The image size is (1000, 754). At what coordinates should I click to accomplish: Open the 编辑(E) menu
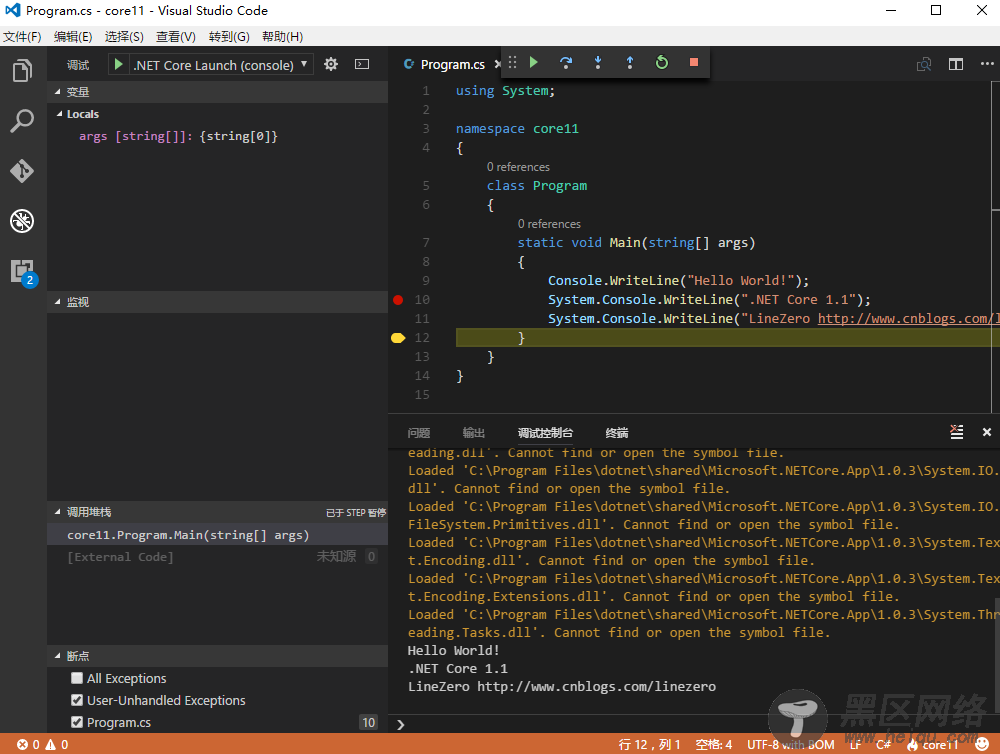pyautogui.click(x=73, y=36)
